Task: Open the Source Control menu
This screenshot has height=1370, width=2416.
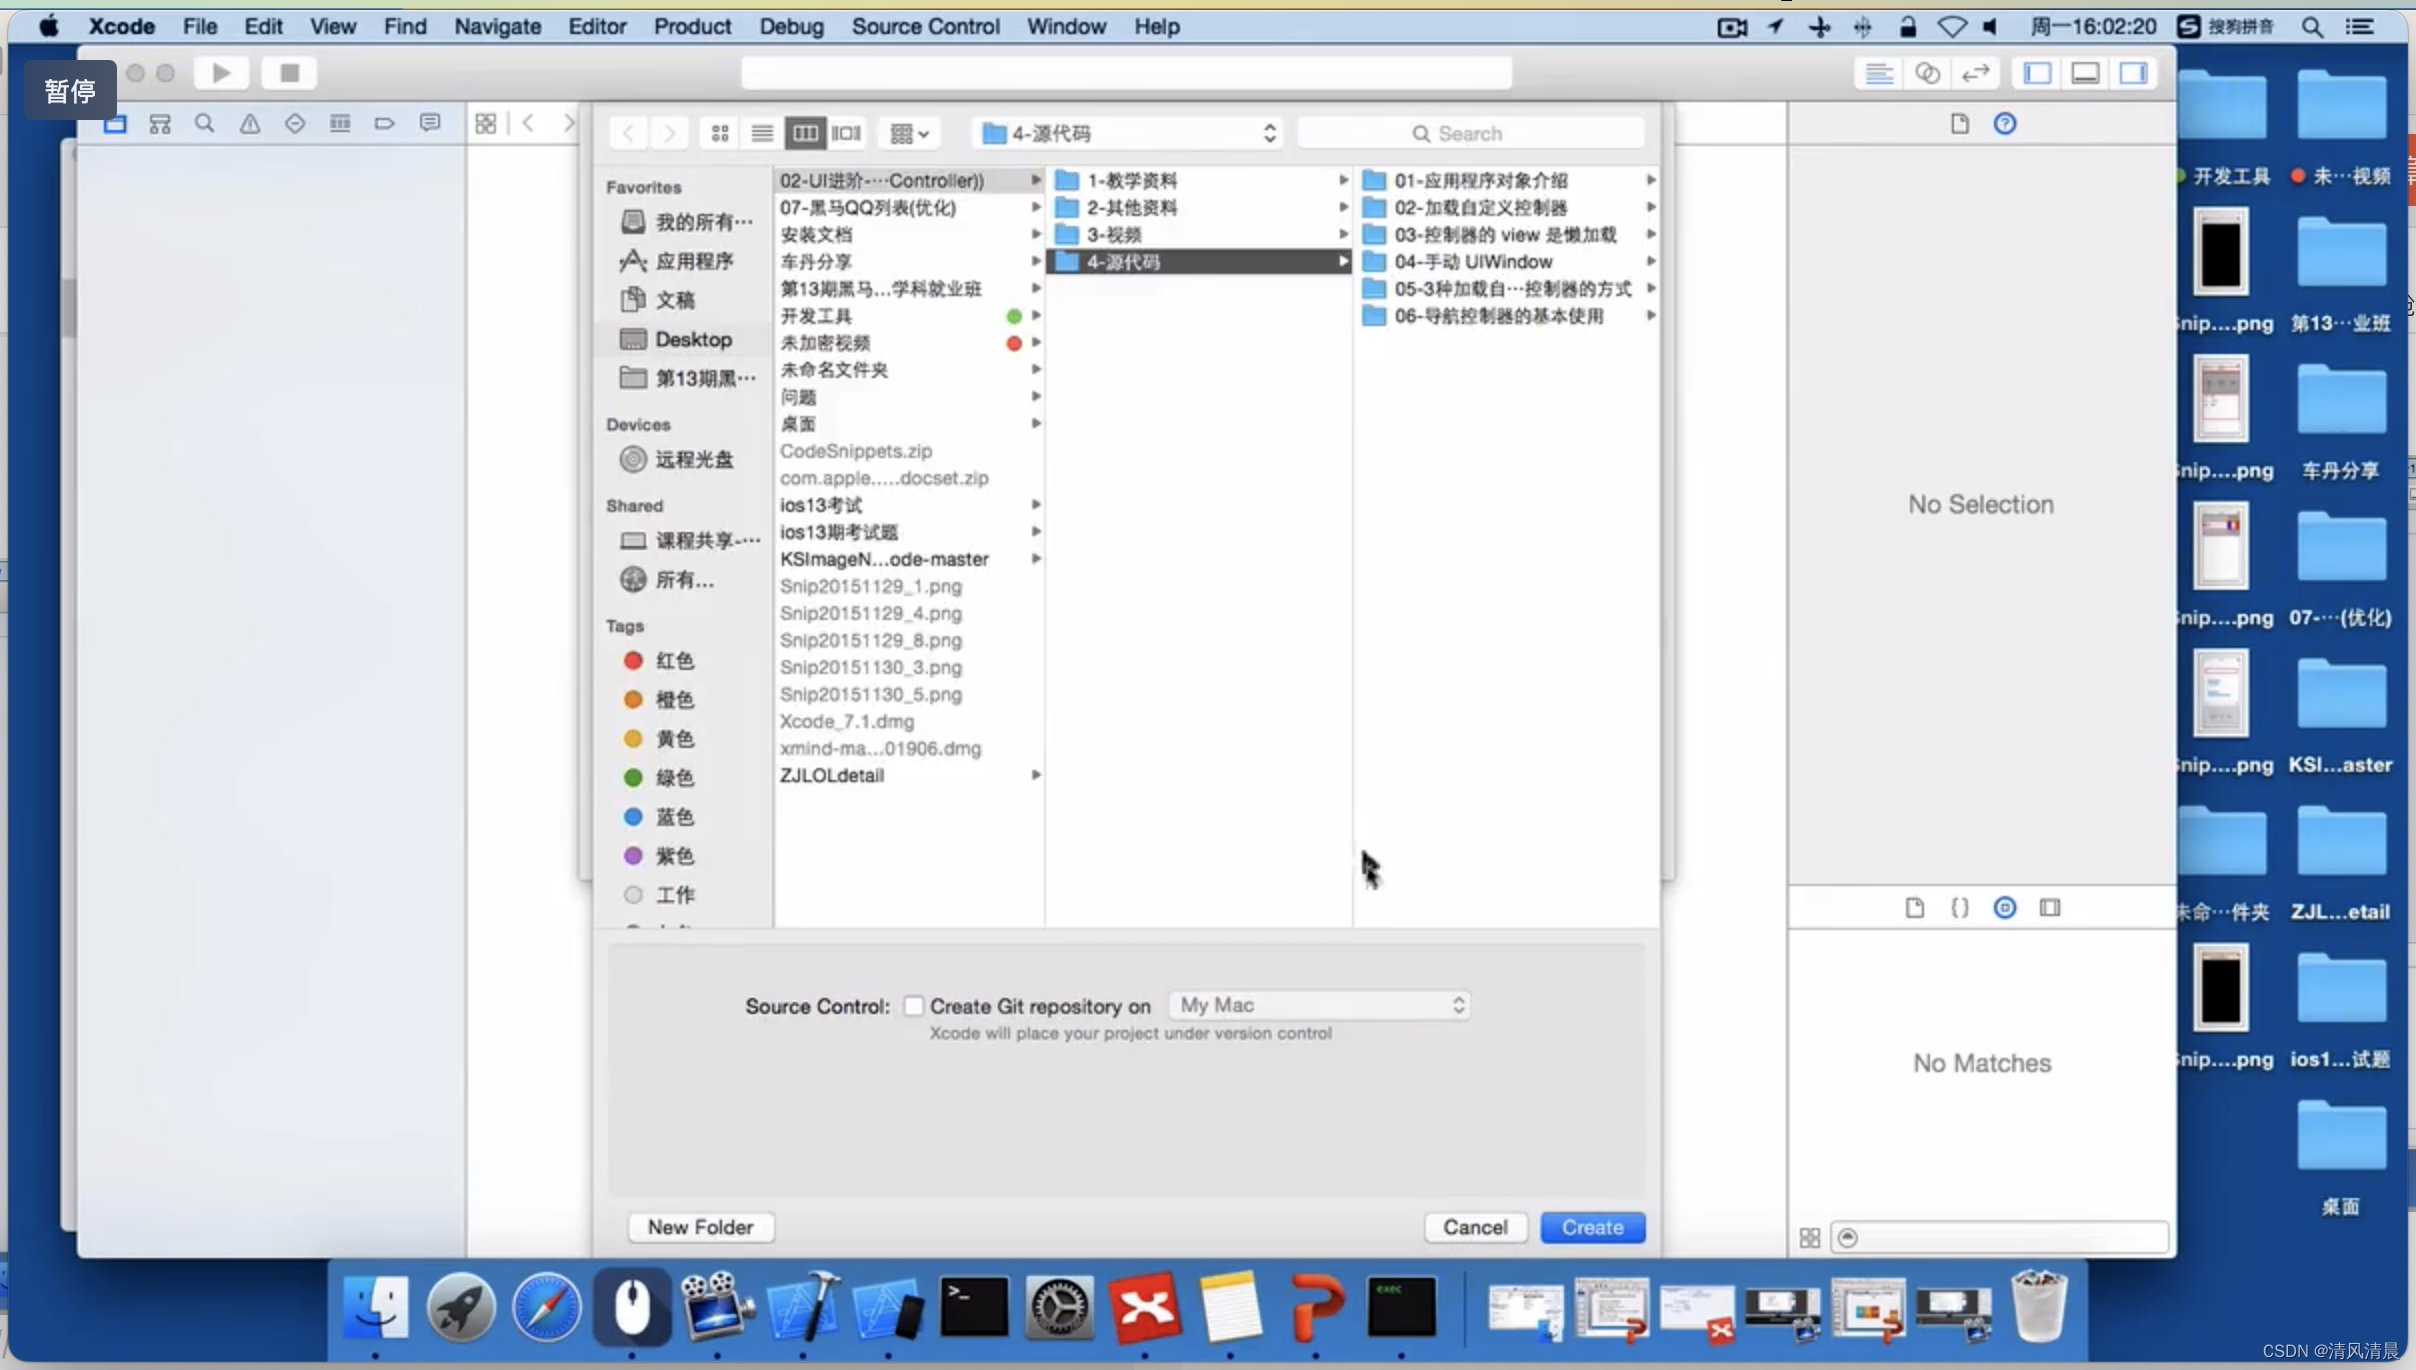Action: pyautogui.click(x=925, y=26)
